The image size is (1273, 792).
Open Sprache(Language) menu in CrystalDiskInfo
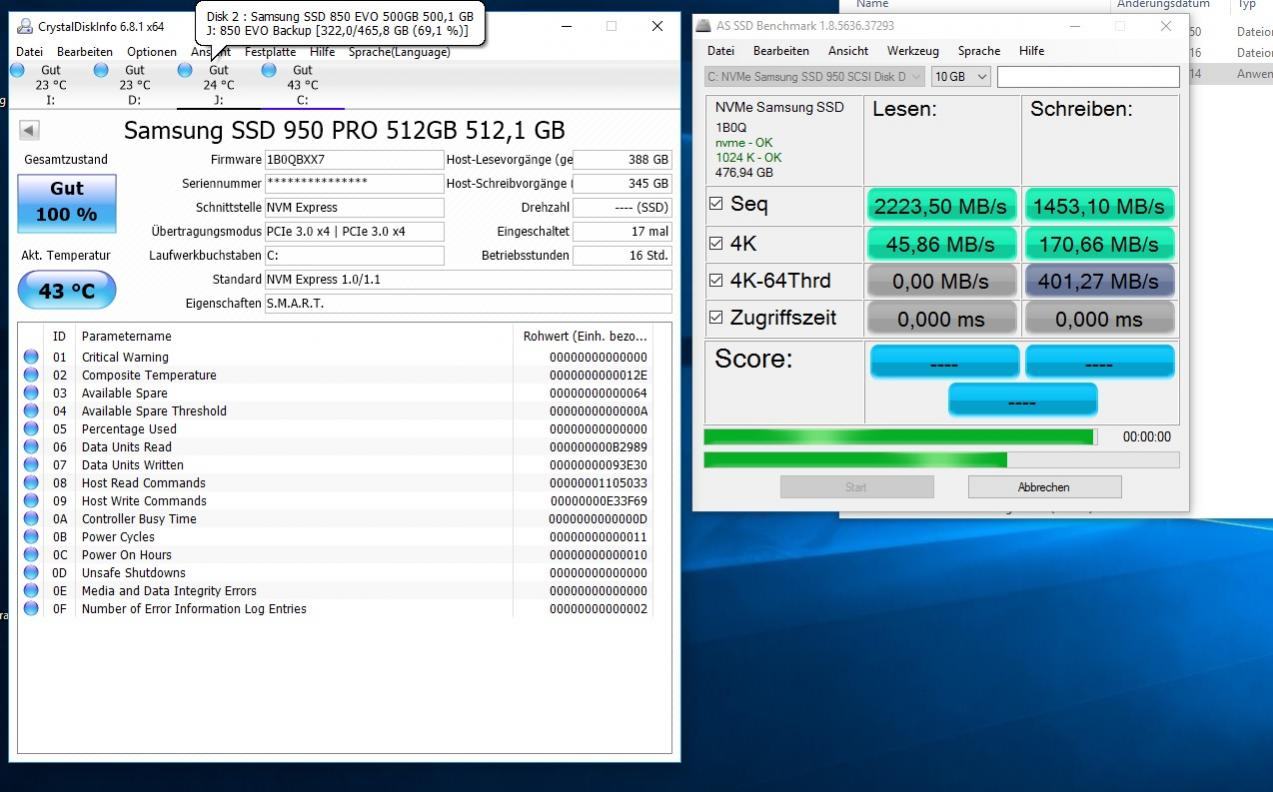click(x=399, y=52)
